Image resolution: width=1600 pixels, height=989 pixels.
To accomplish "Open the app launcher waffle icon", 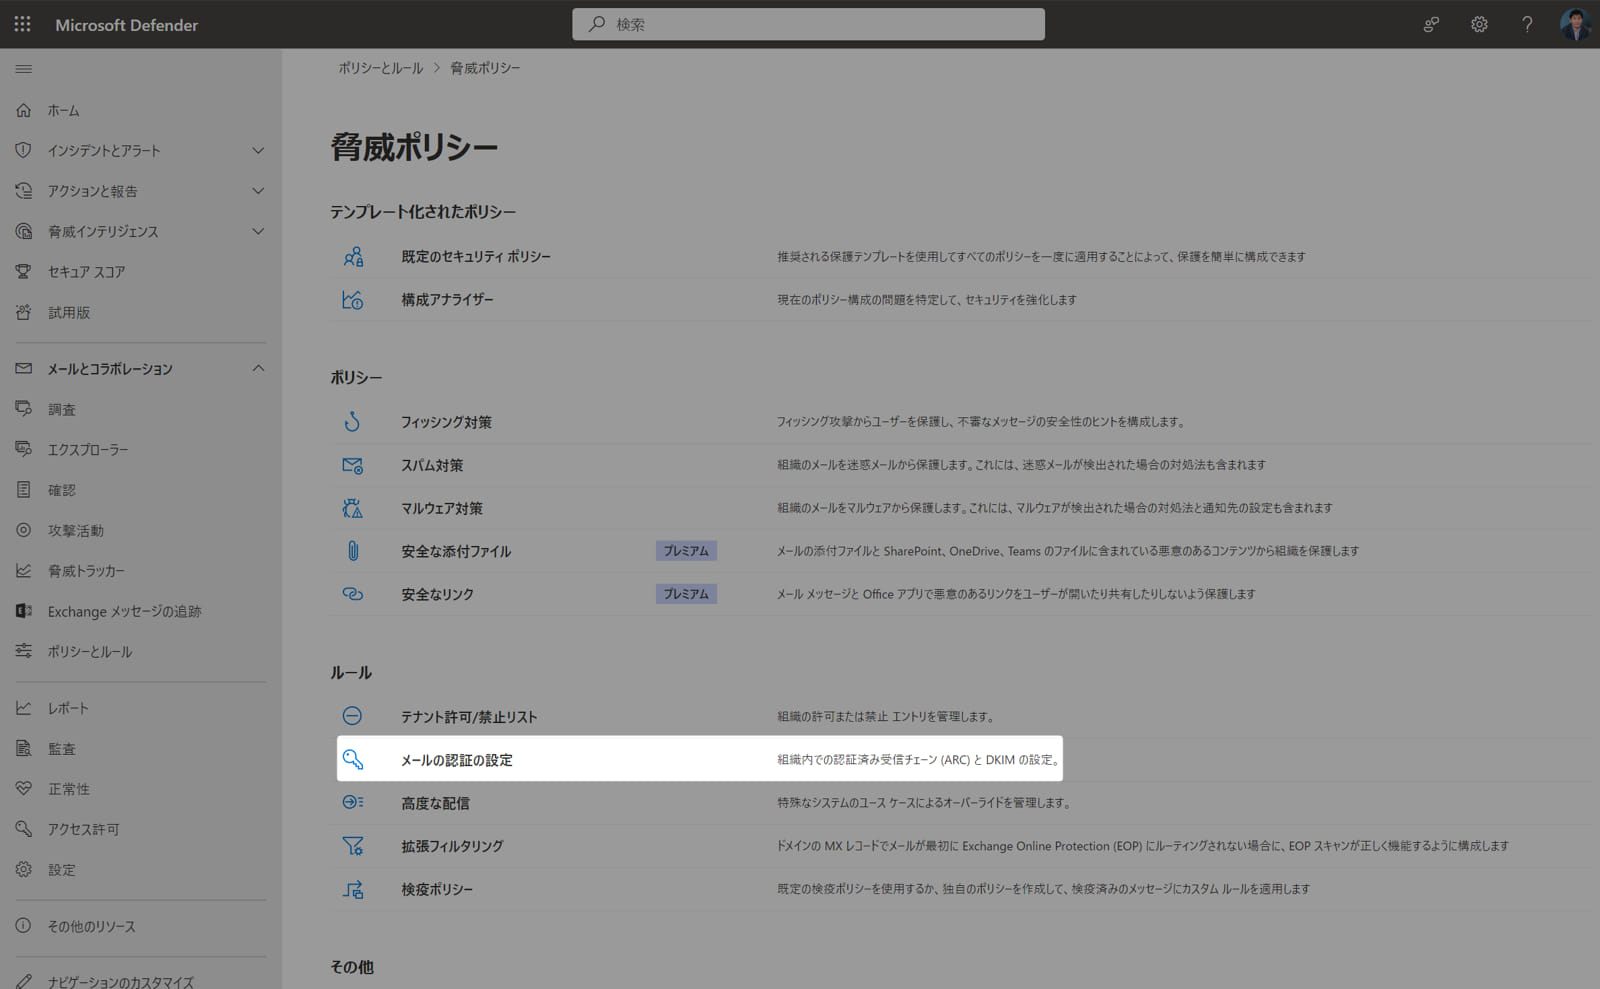I will point(23,24).
